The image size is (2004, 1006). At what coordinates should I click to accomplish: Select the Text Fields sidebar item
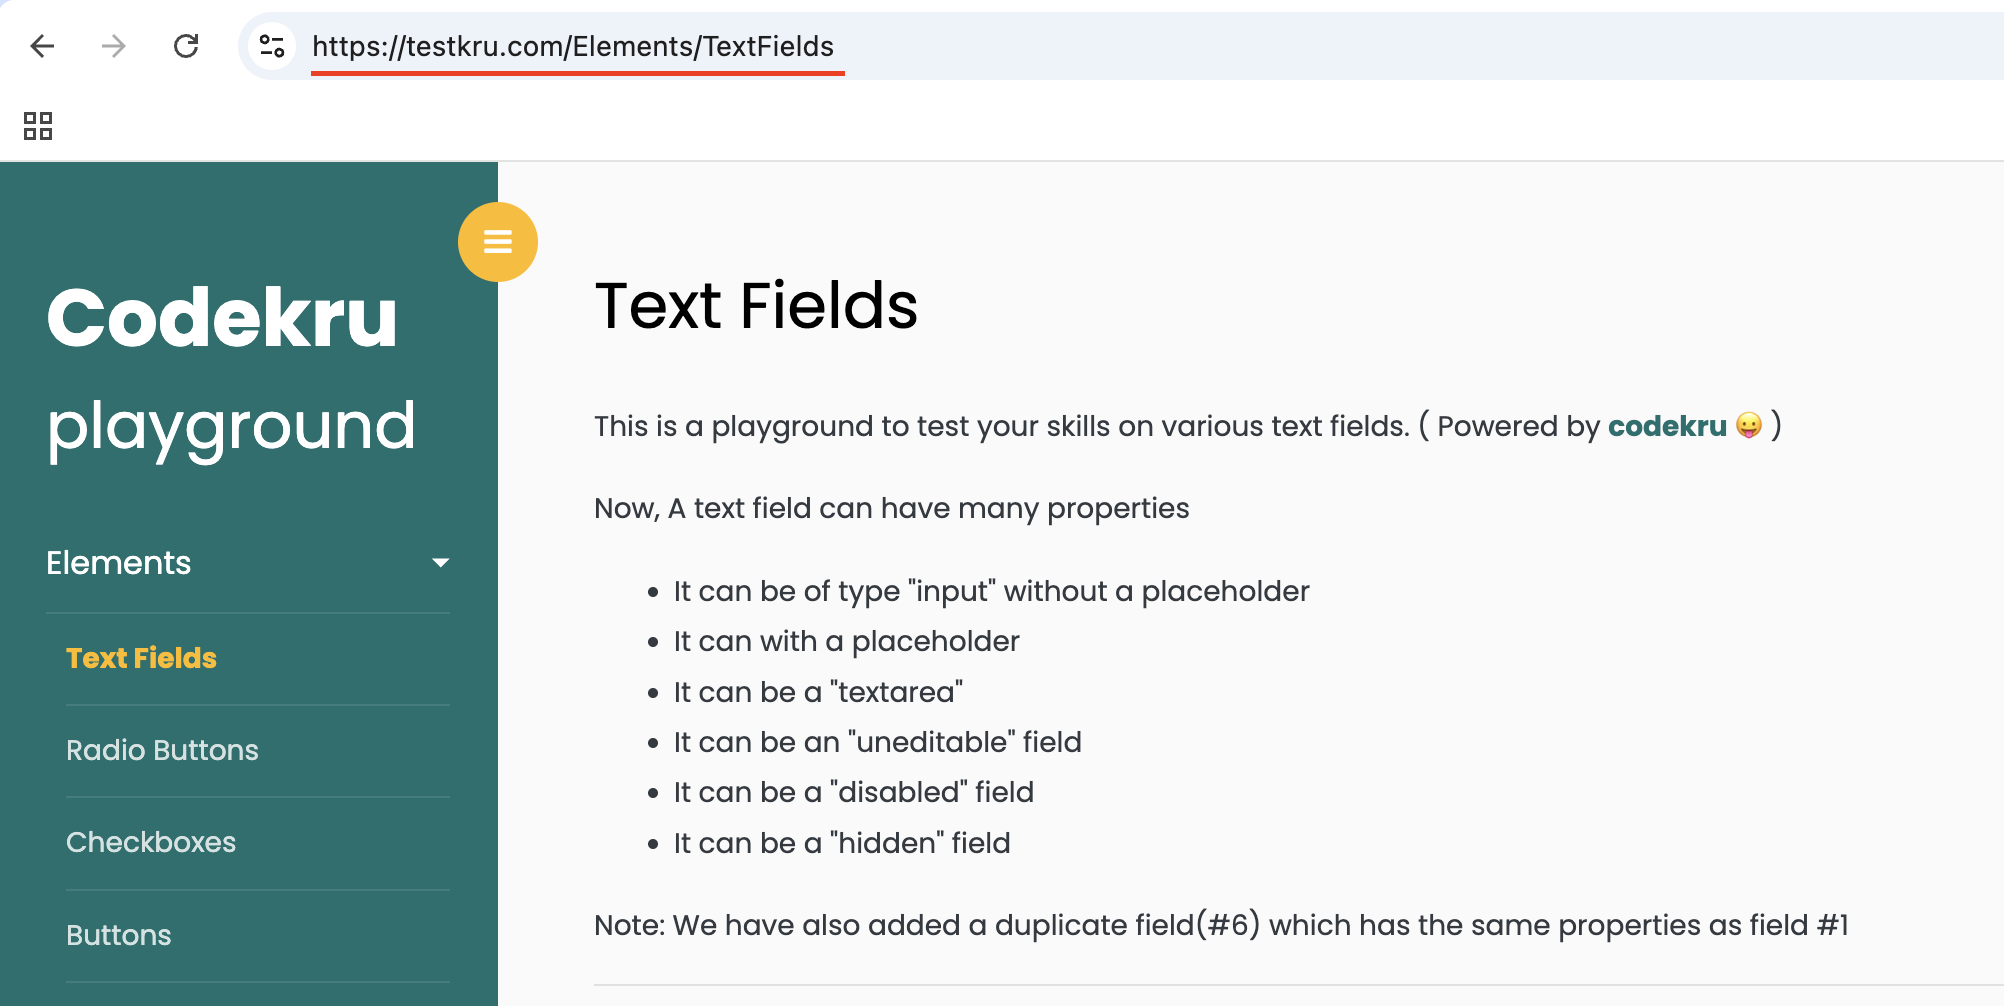point(140,658)
